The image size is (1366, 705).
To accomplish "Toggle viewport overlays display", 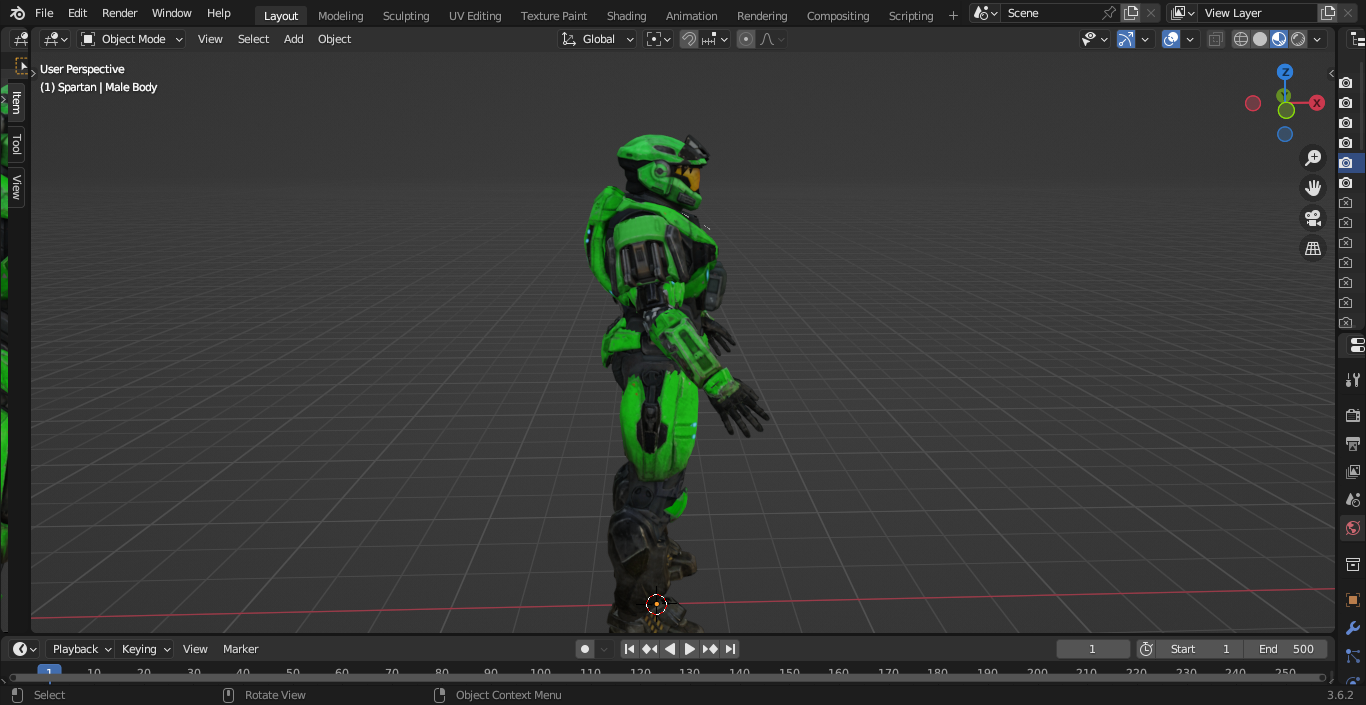I will pos(1171,39).
